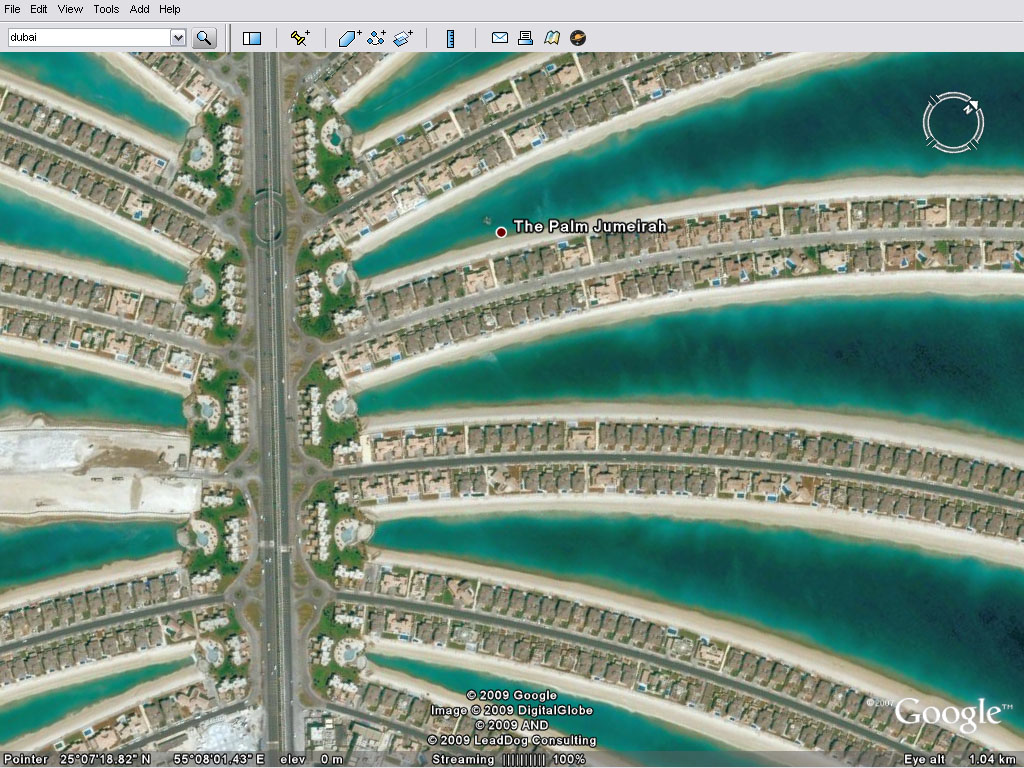1024x768 pixels.
Task: Click Image © 2009 DigitalGlobe text
Action: tap(511, 710)
